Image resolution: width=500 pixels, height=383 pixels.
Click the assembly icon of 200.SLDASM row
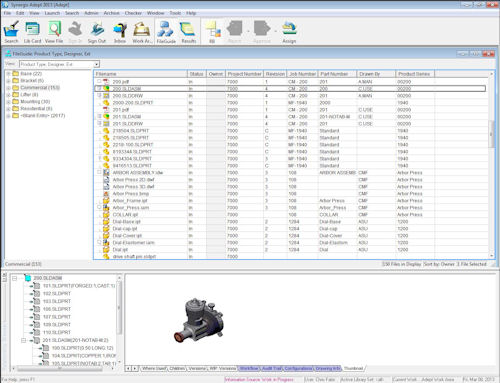(x=106, y=89)
